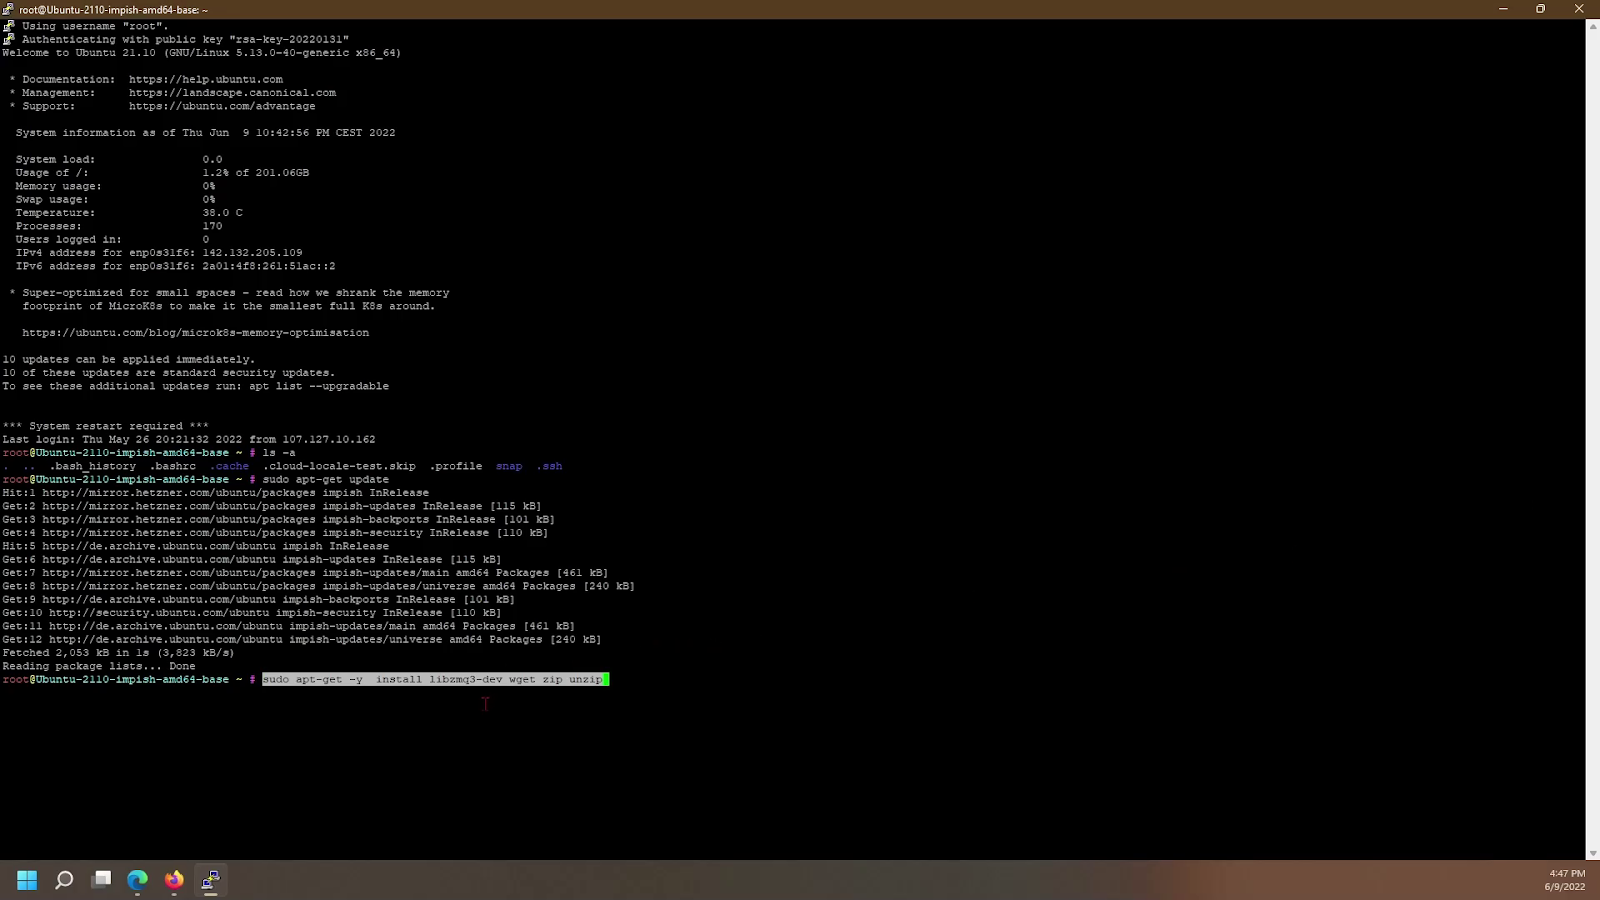
Task: Click the "Welcome to Ubuntu 21.10" line
Action: tap(202, 53)
